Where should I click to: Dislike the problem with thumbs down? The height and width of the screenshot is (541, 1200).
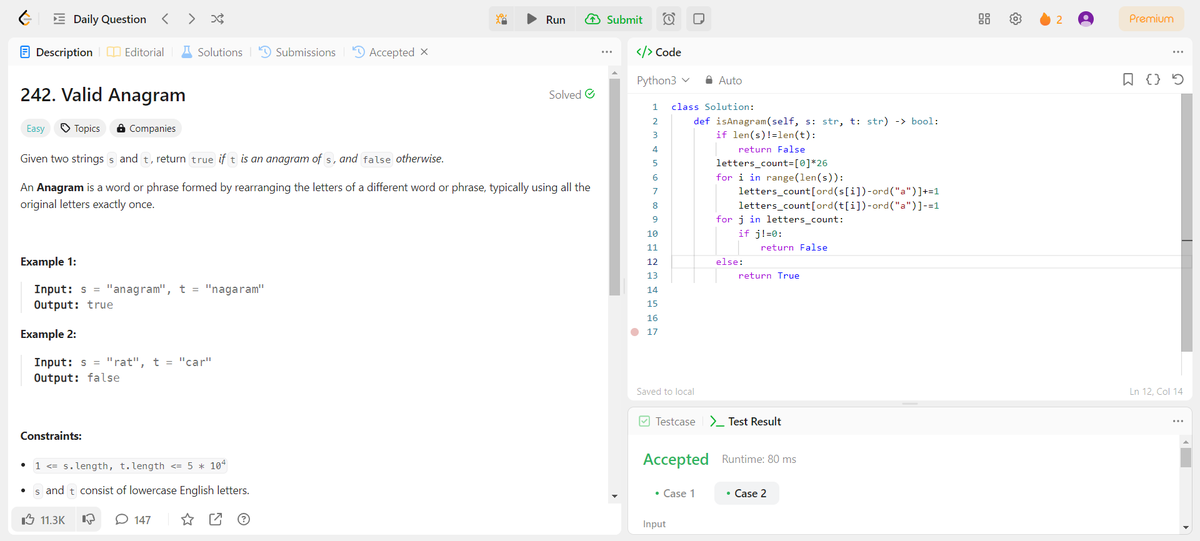tap(87, 520)
